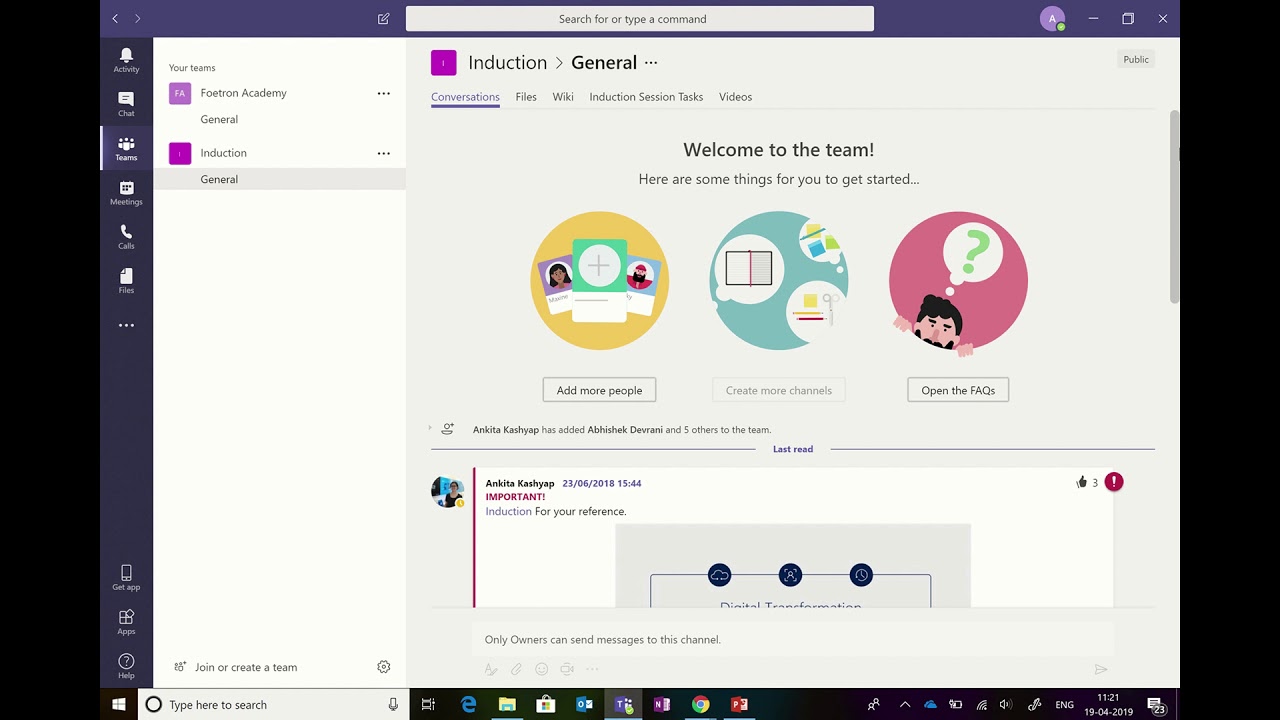
Task: Click the important exclamation icon on message
Action: [1114, 482]
